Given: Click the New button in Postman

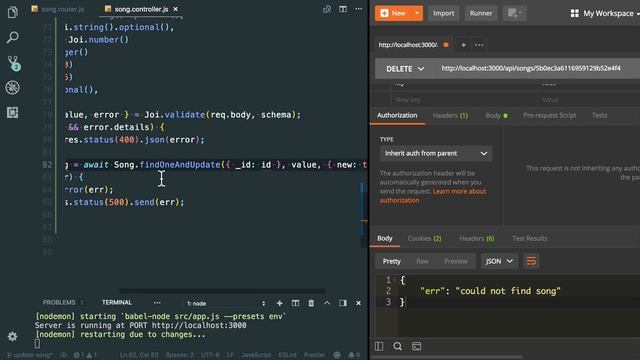Looking at the screenshot, I should tap(393, 13).
